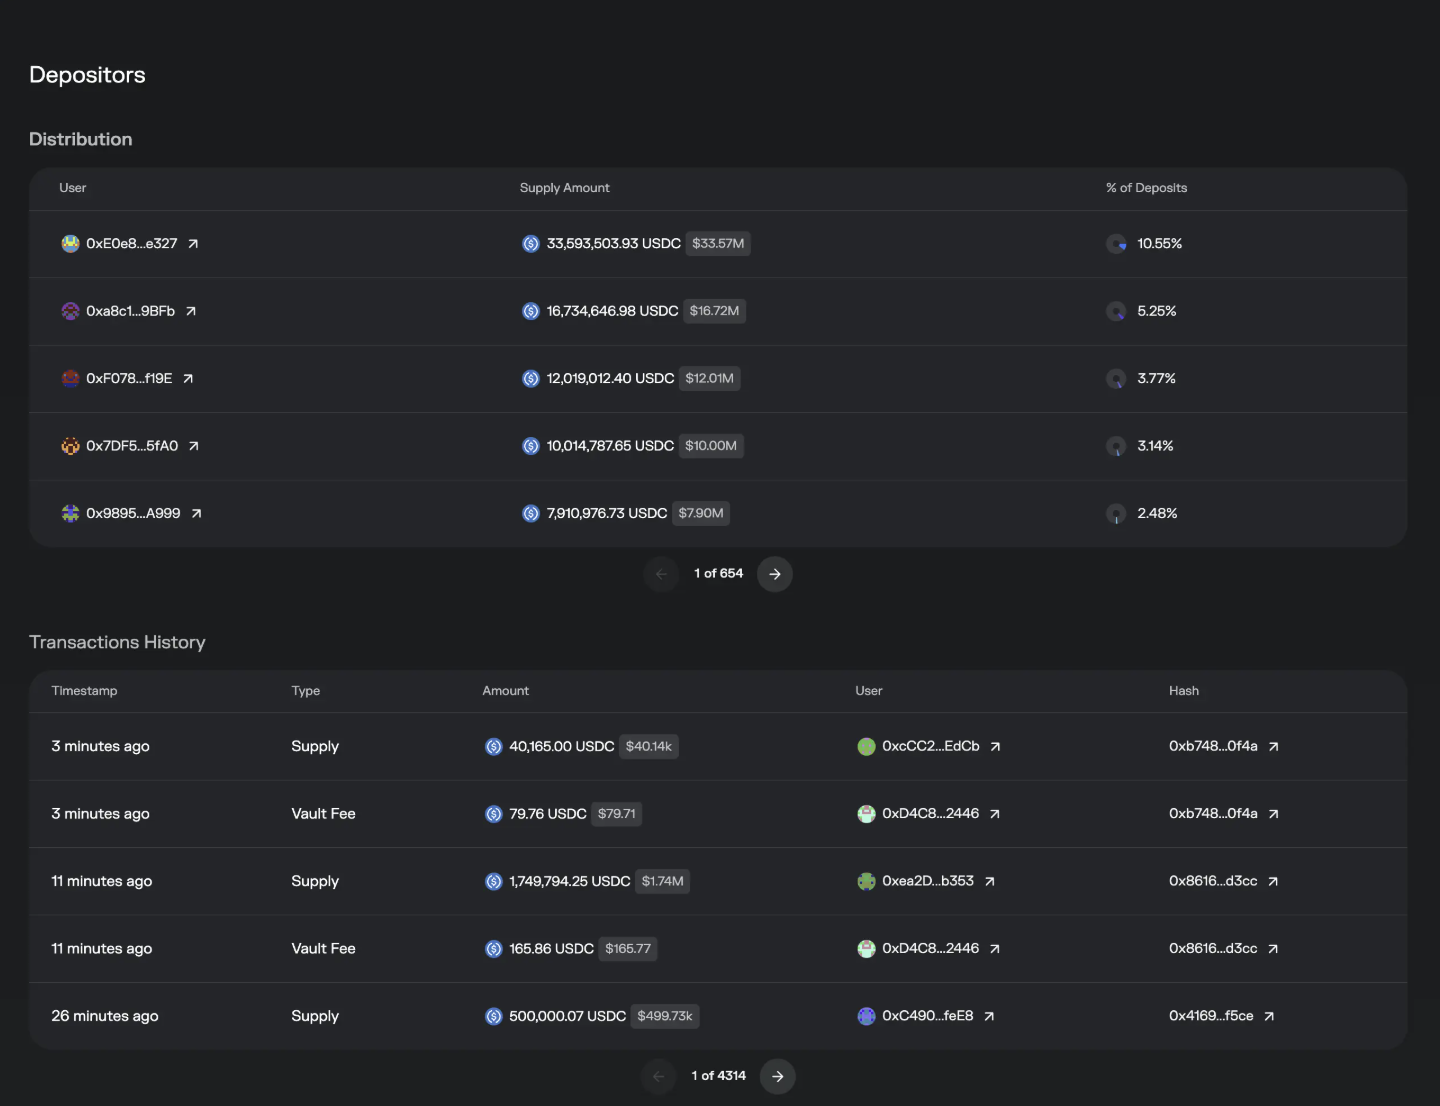Go to next page of Distribution table
Viewport: 1440px width, 1106px height.
click(x=775, y=574)
